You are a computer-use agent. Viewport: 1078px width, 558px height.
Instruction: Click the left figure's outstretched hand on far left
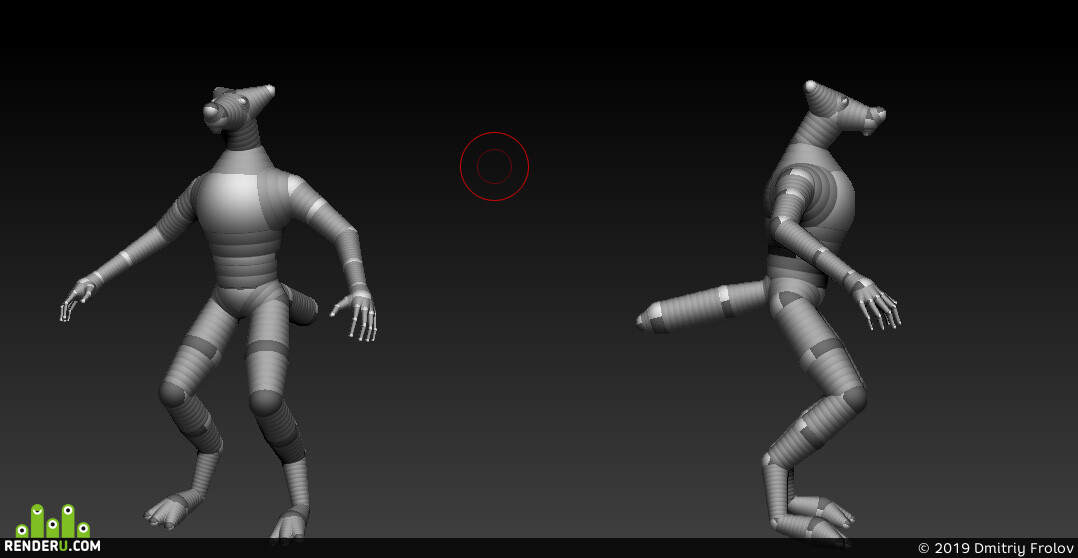tap(77, 297)
